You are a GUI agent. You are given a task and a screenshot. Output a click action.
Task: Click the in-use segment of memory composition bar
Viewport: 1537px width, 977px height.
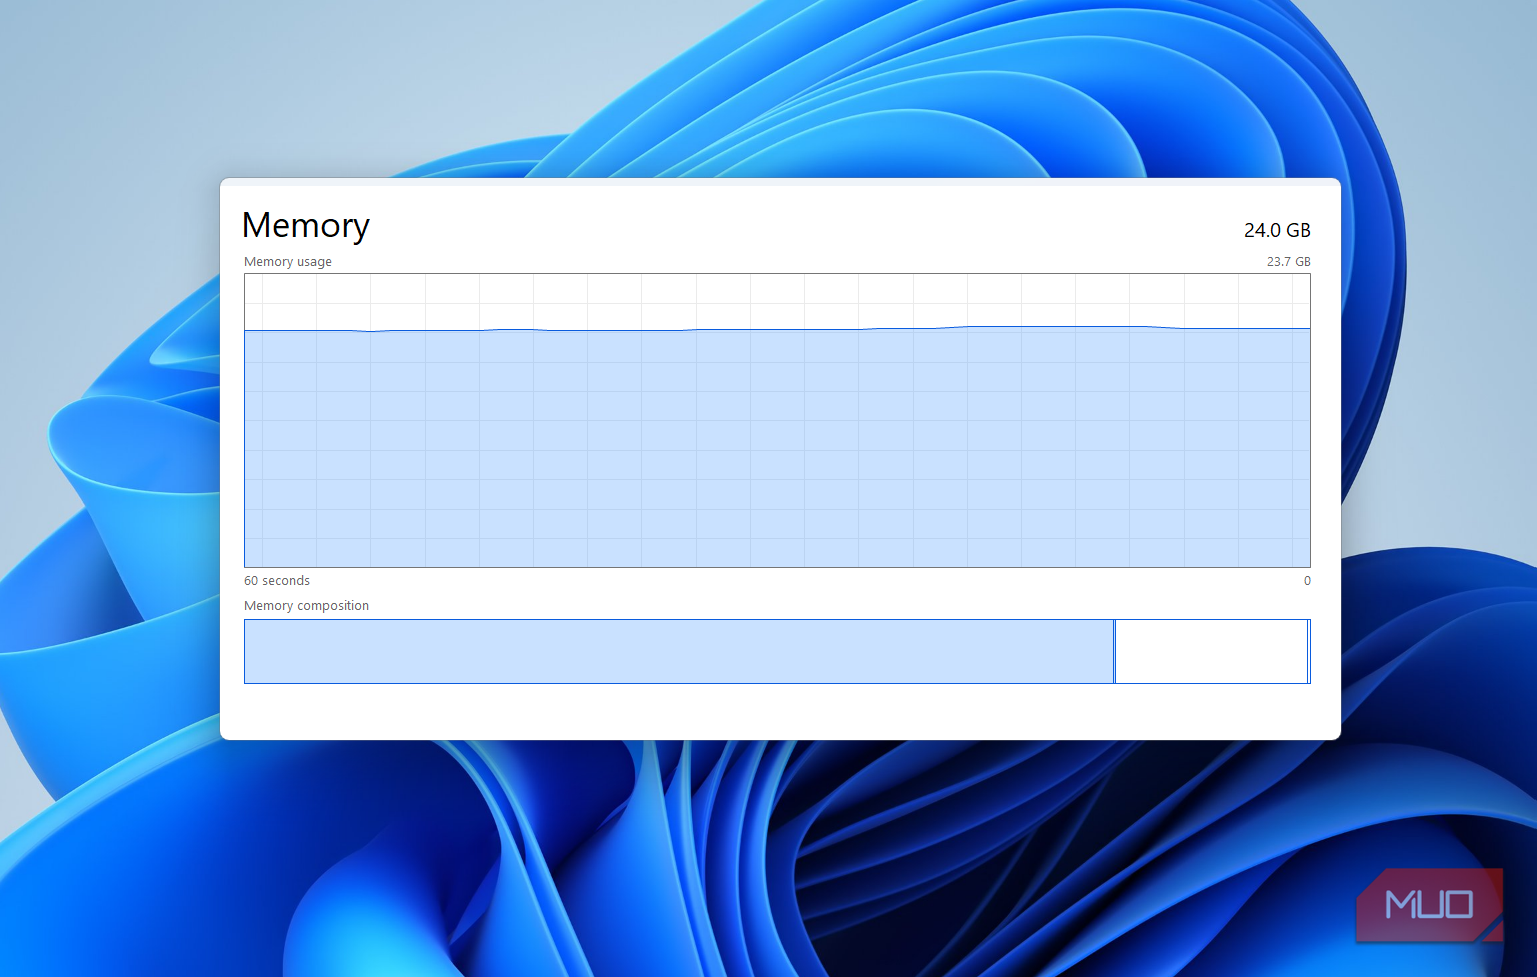tap(679, 651)
